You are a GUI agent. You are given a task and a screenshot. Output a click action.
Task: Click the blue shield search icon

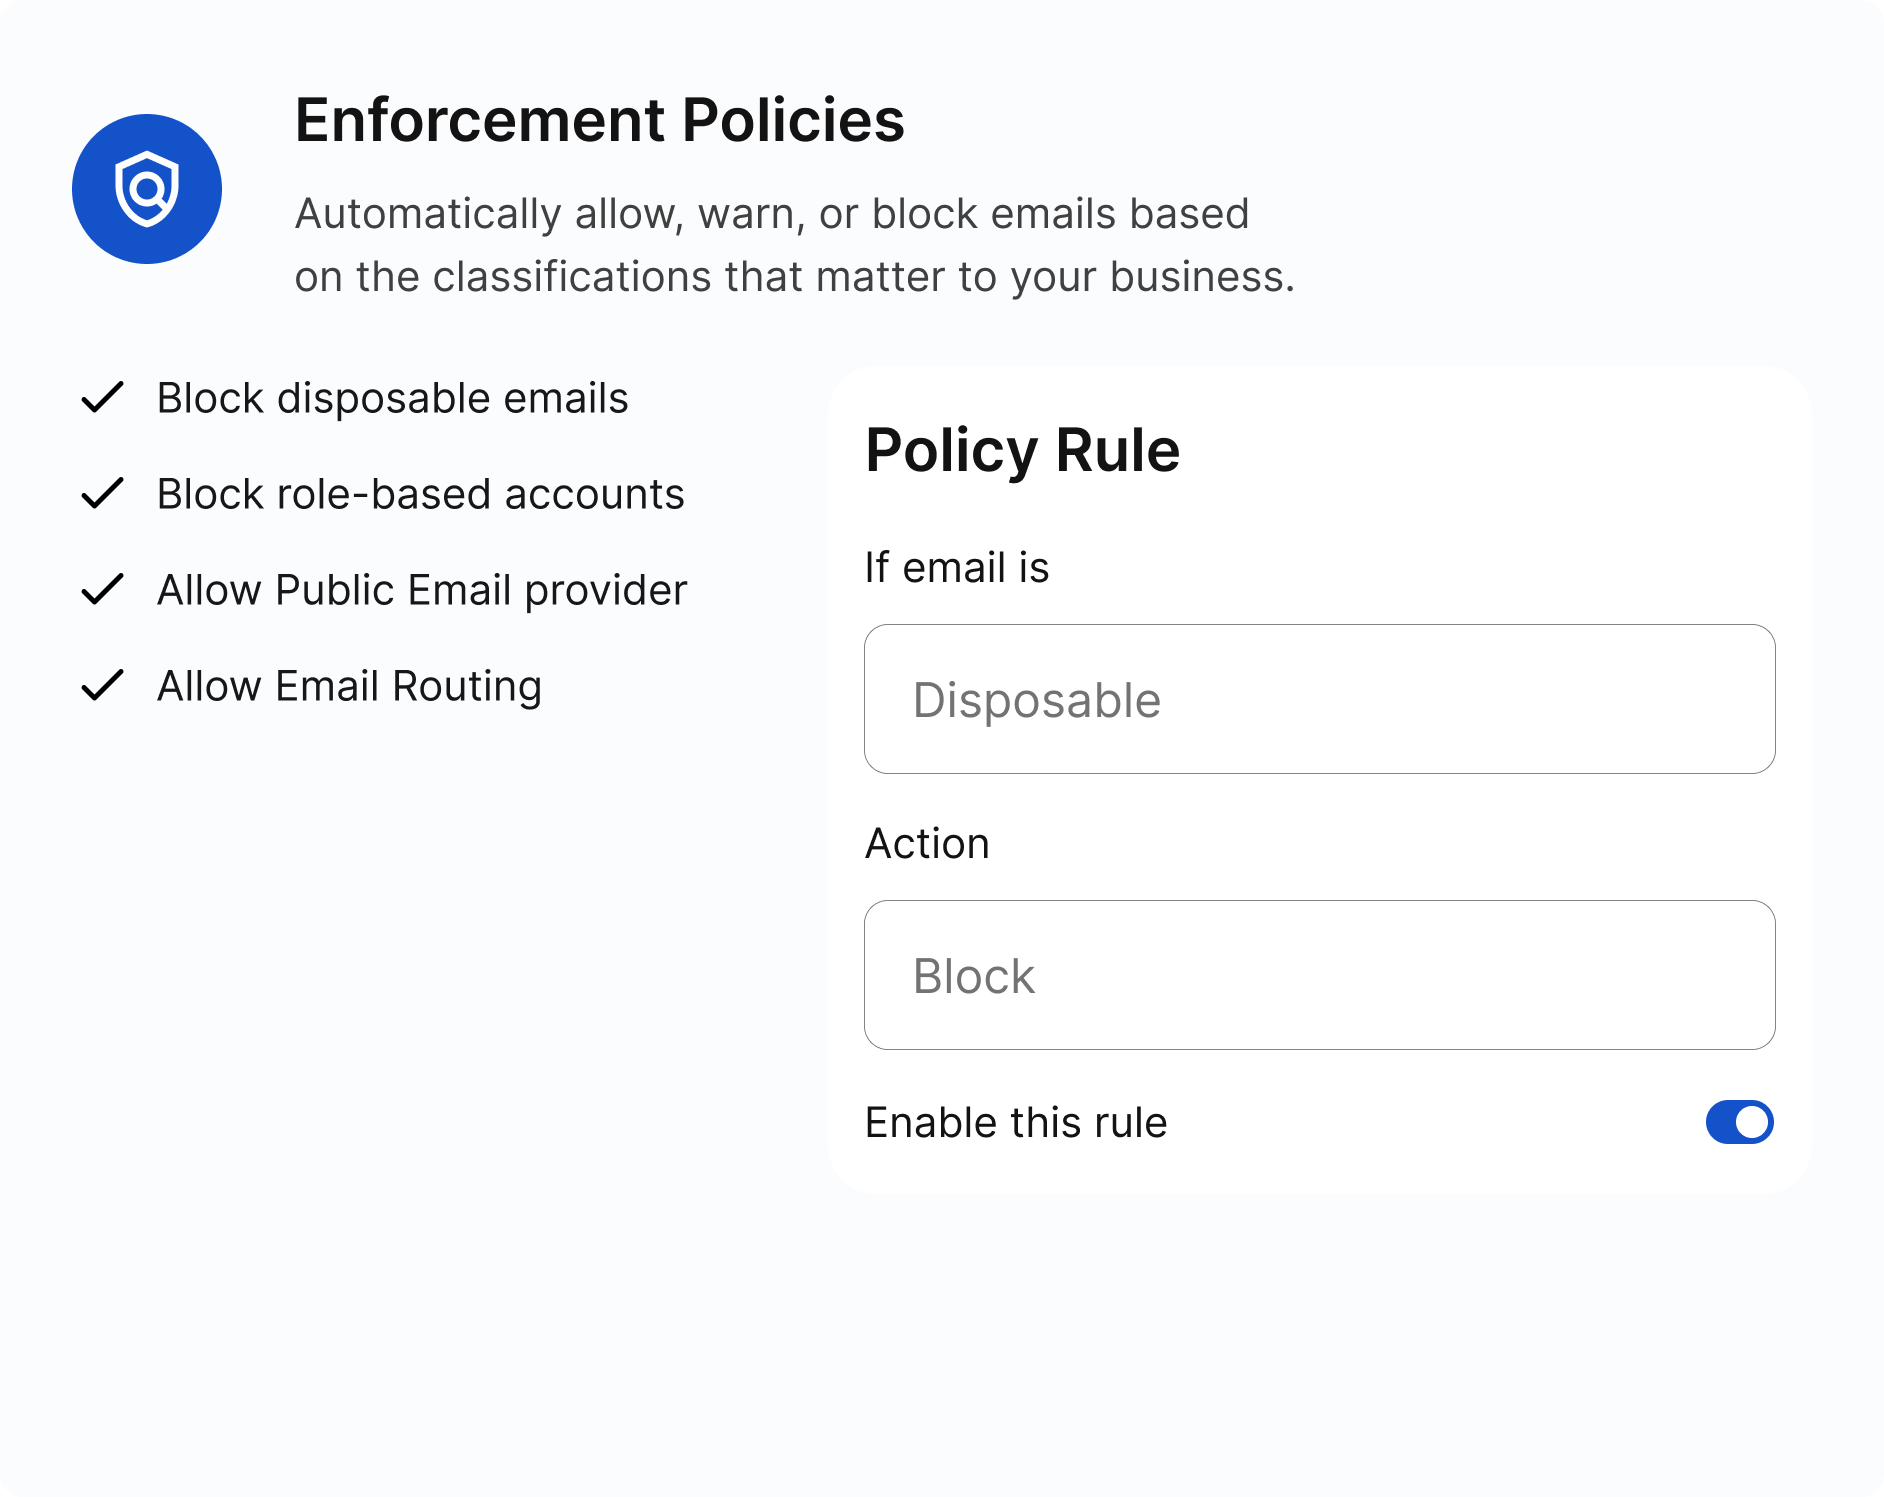coord(147,189)
